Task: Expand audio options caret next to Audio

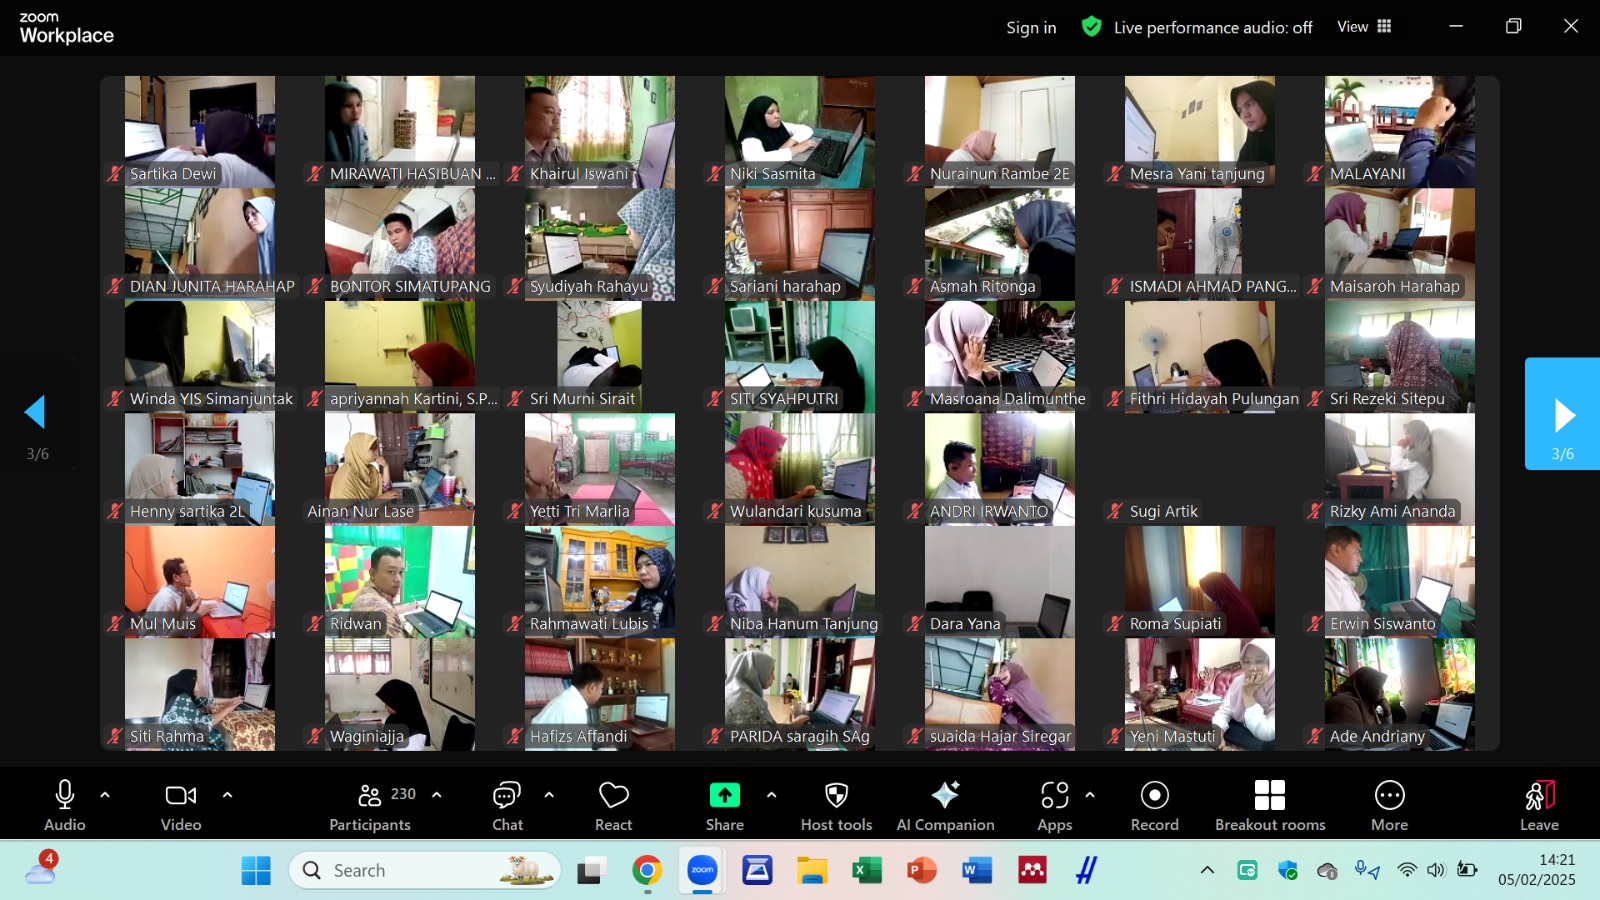Action: 105,795
